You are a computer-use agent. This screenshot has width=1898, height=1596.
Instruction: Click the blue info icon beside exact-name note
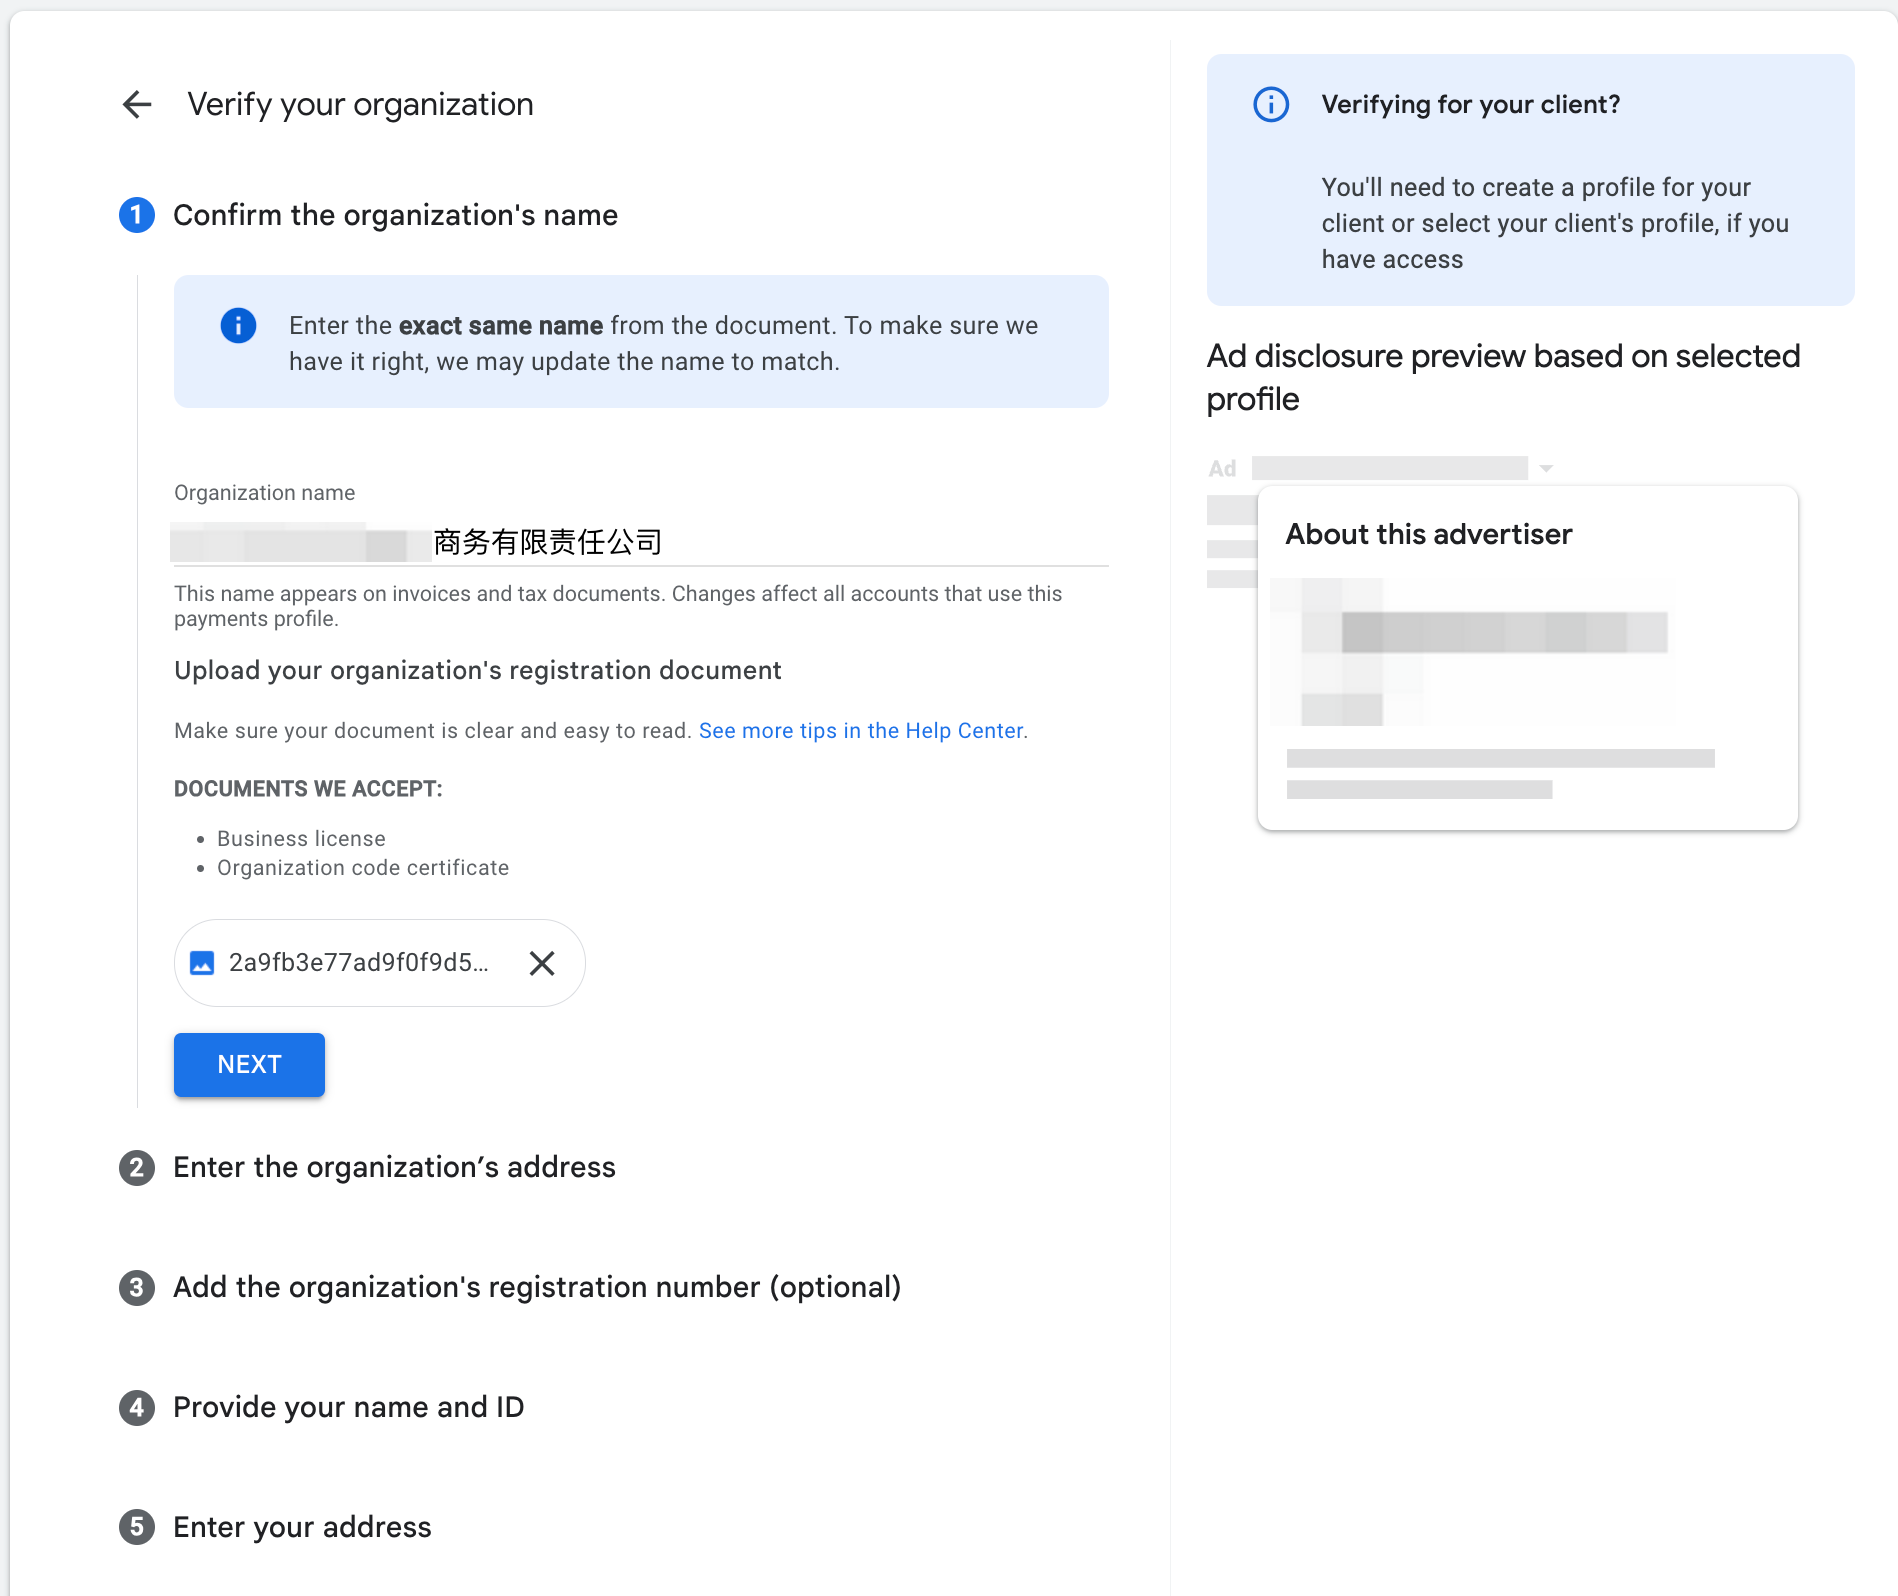pyautogui.click(x=238, y=325)
